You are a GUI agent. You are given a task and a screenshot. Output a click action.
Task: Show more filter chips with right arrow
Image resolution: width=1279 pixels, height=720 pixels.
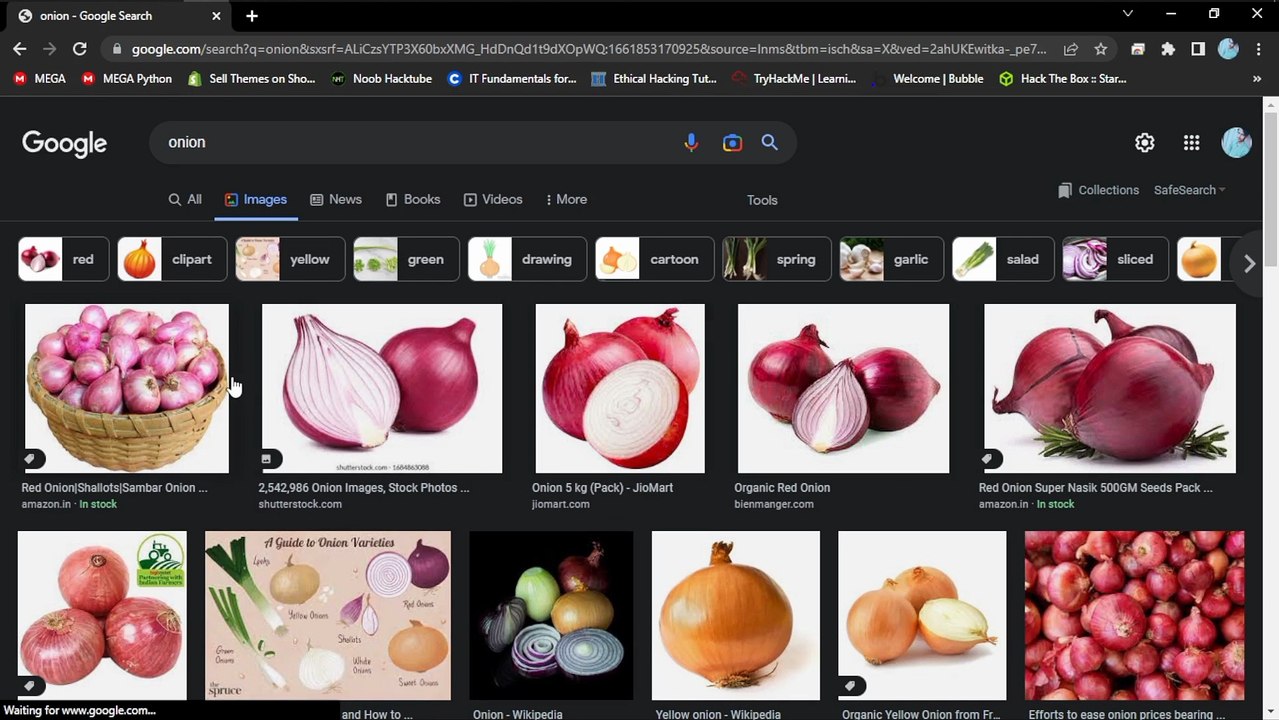(x=1249, y=264)
